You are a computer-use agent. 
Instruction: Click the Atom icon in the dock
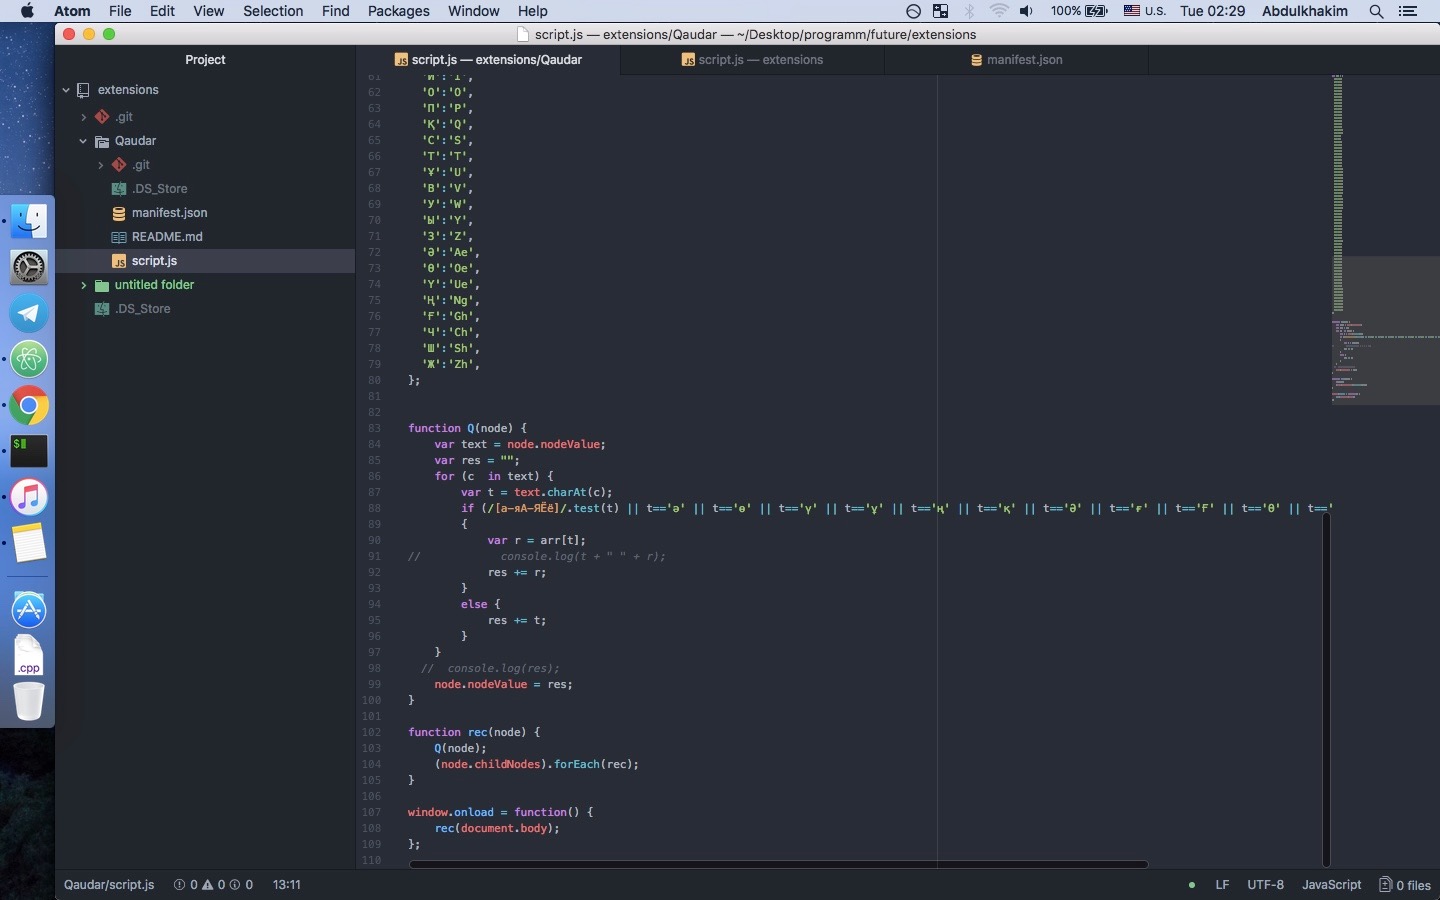point(29,359)
